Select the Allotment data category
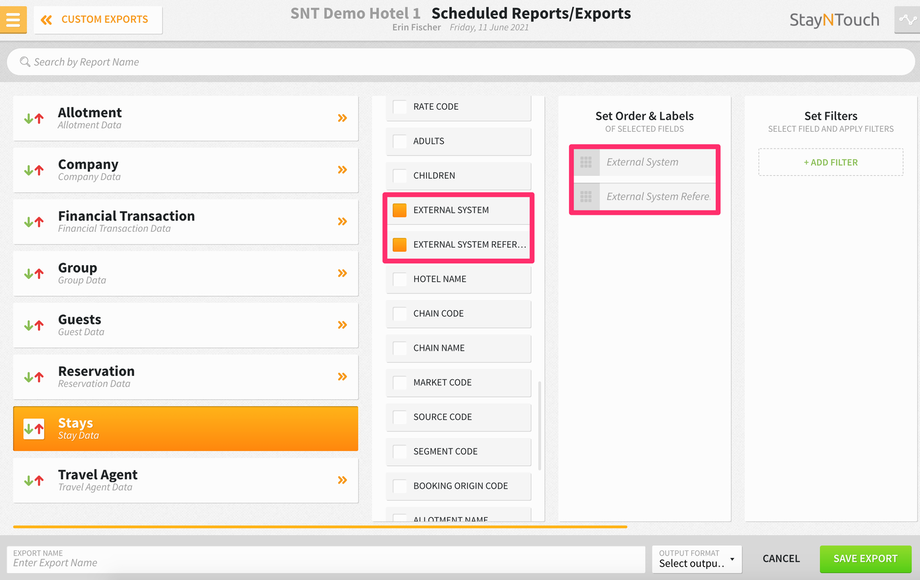Screen dimensions: 920x580 [x=185, y=118]
